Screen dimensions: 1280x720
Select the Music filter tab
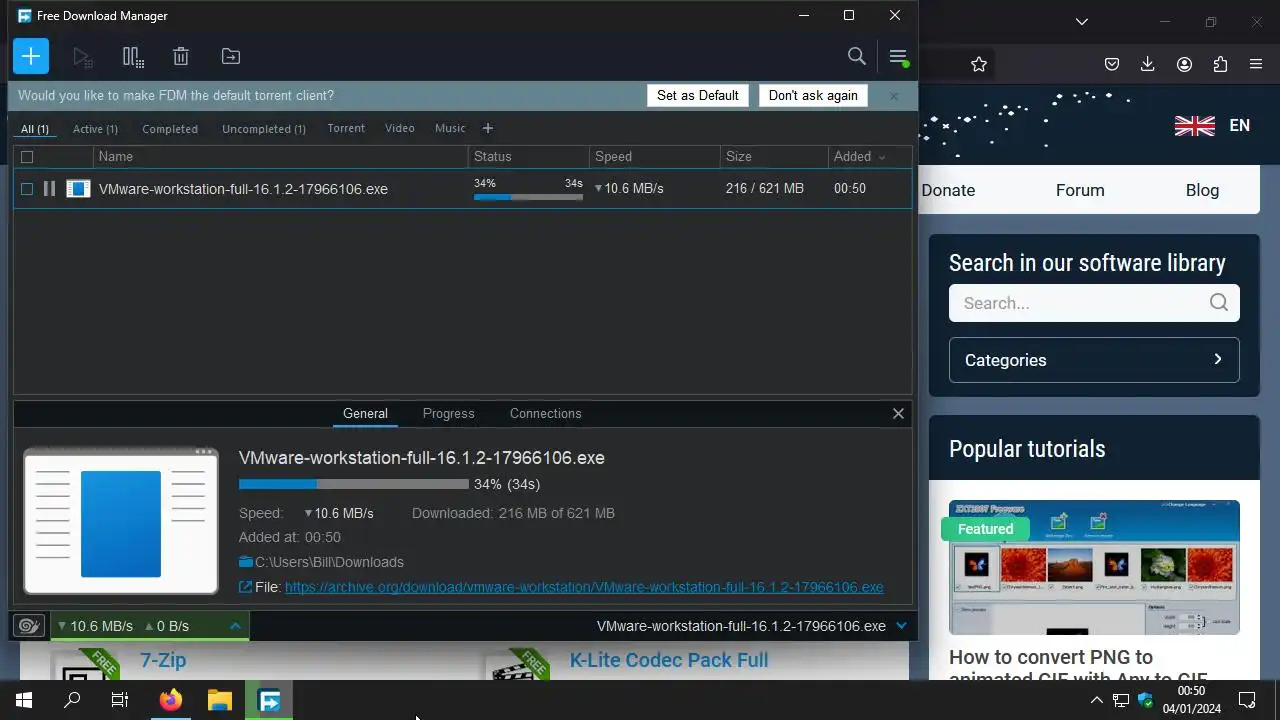(x=450, y=128)
